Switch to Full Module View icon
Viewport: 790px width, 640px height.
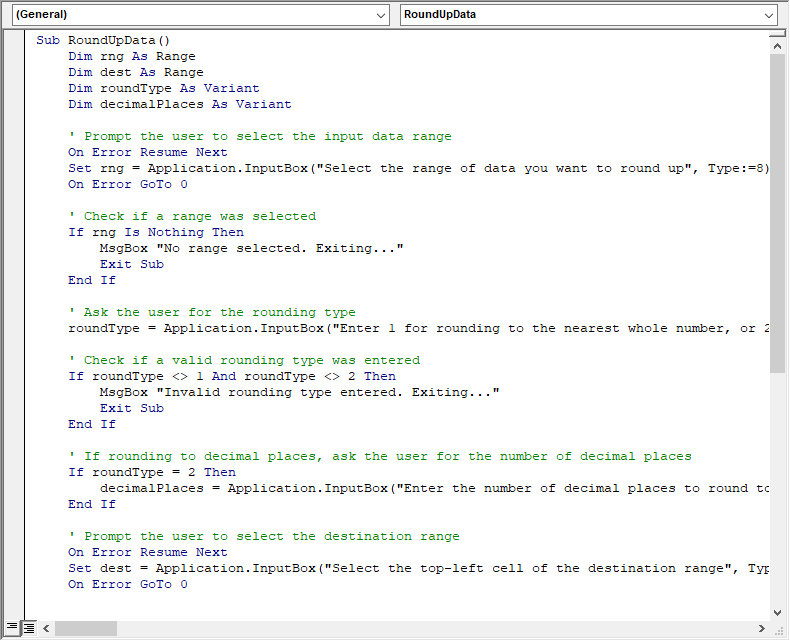tap(29, 628)
